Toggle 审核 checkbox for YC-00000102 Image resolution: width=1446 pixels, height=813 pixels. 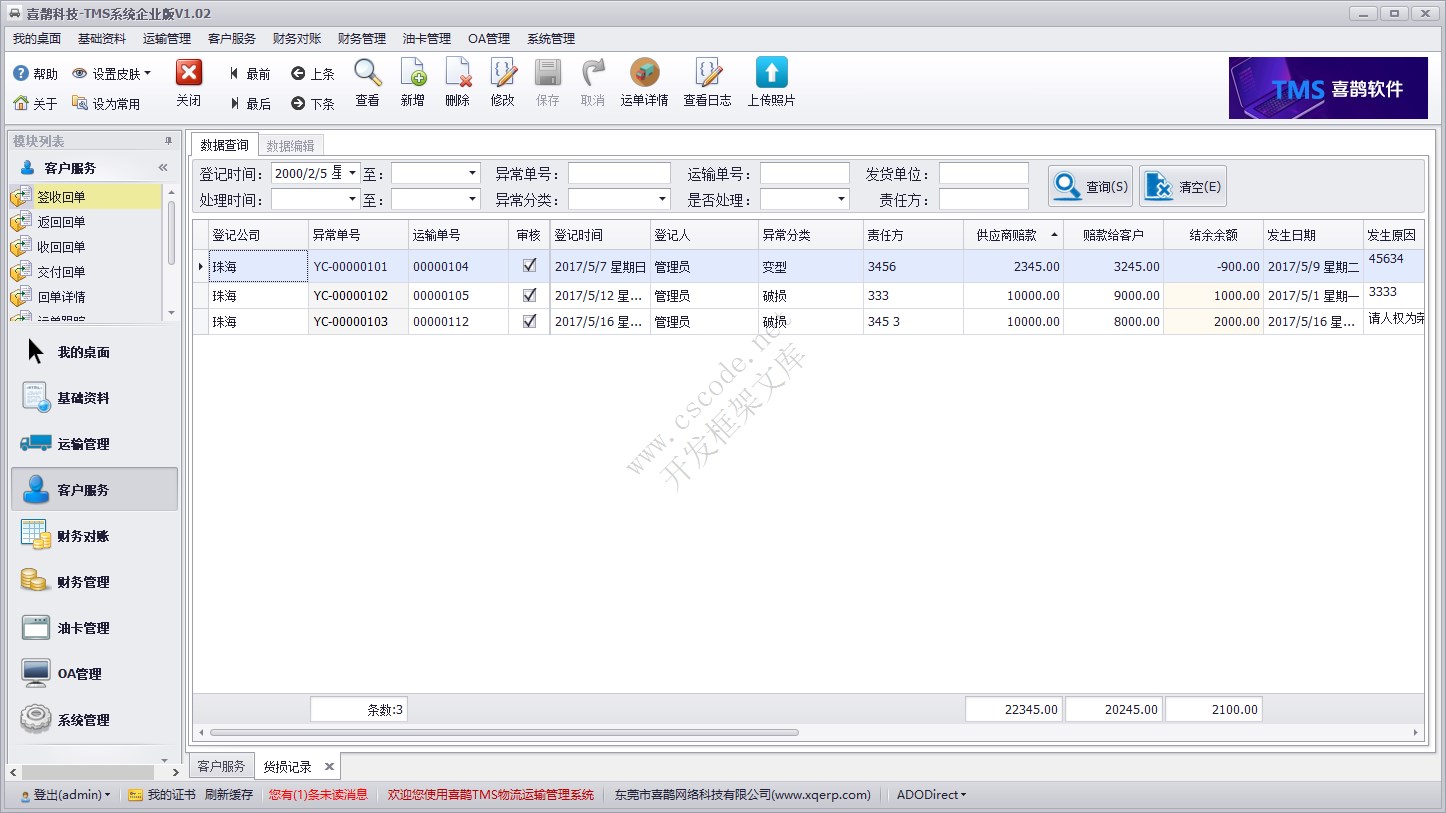[529, 295]
